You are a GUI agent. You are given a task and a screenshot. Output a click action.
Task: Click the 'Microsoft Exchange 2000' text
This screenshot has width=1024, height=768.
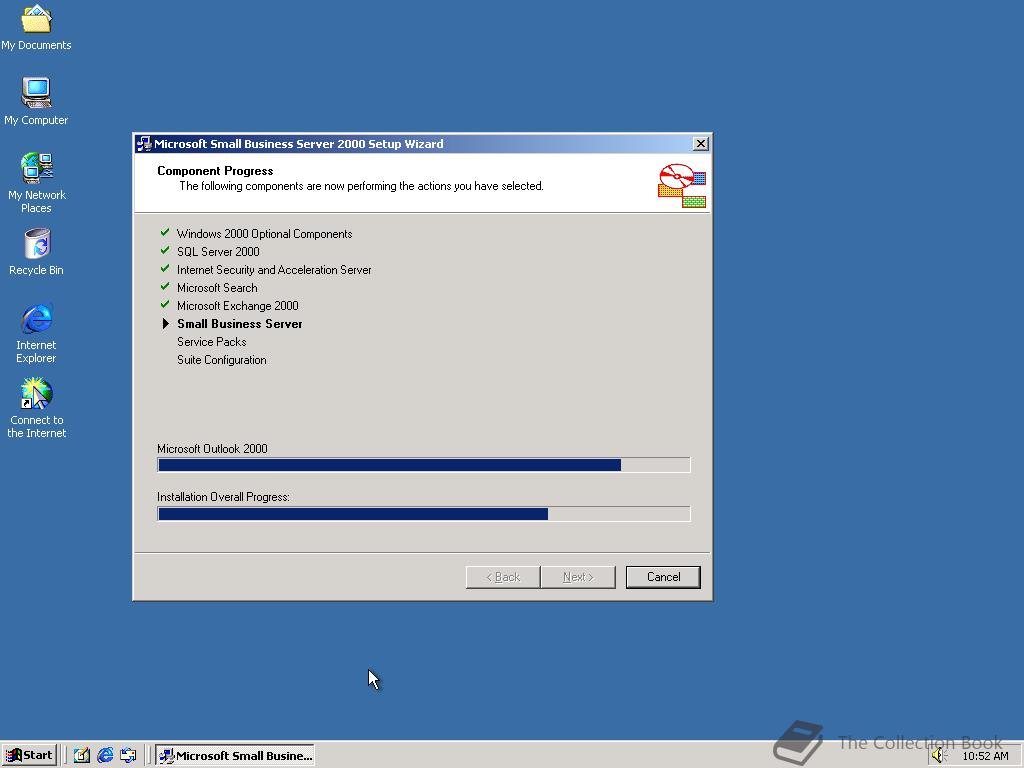tap(238, 306)
